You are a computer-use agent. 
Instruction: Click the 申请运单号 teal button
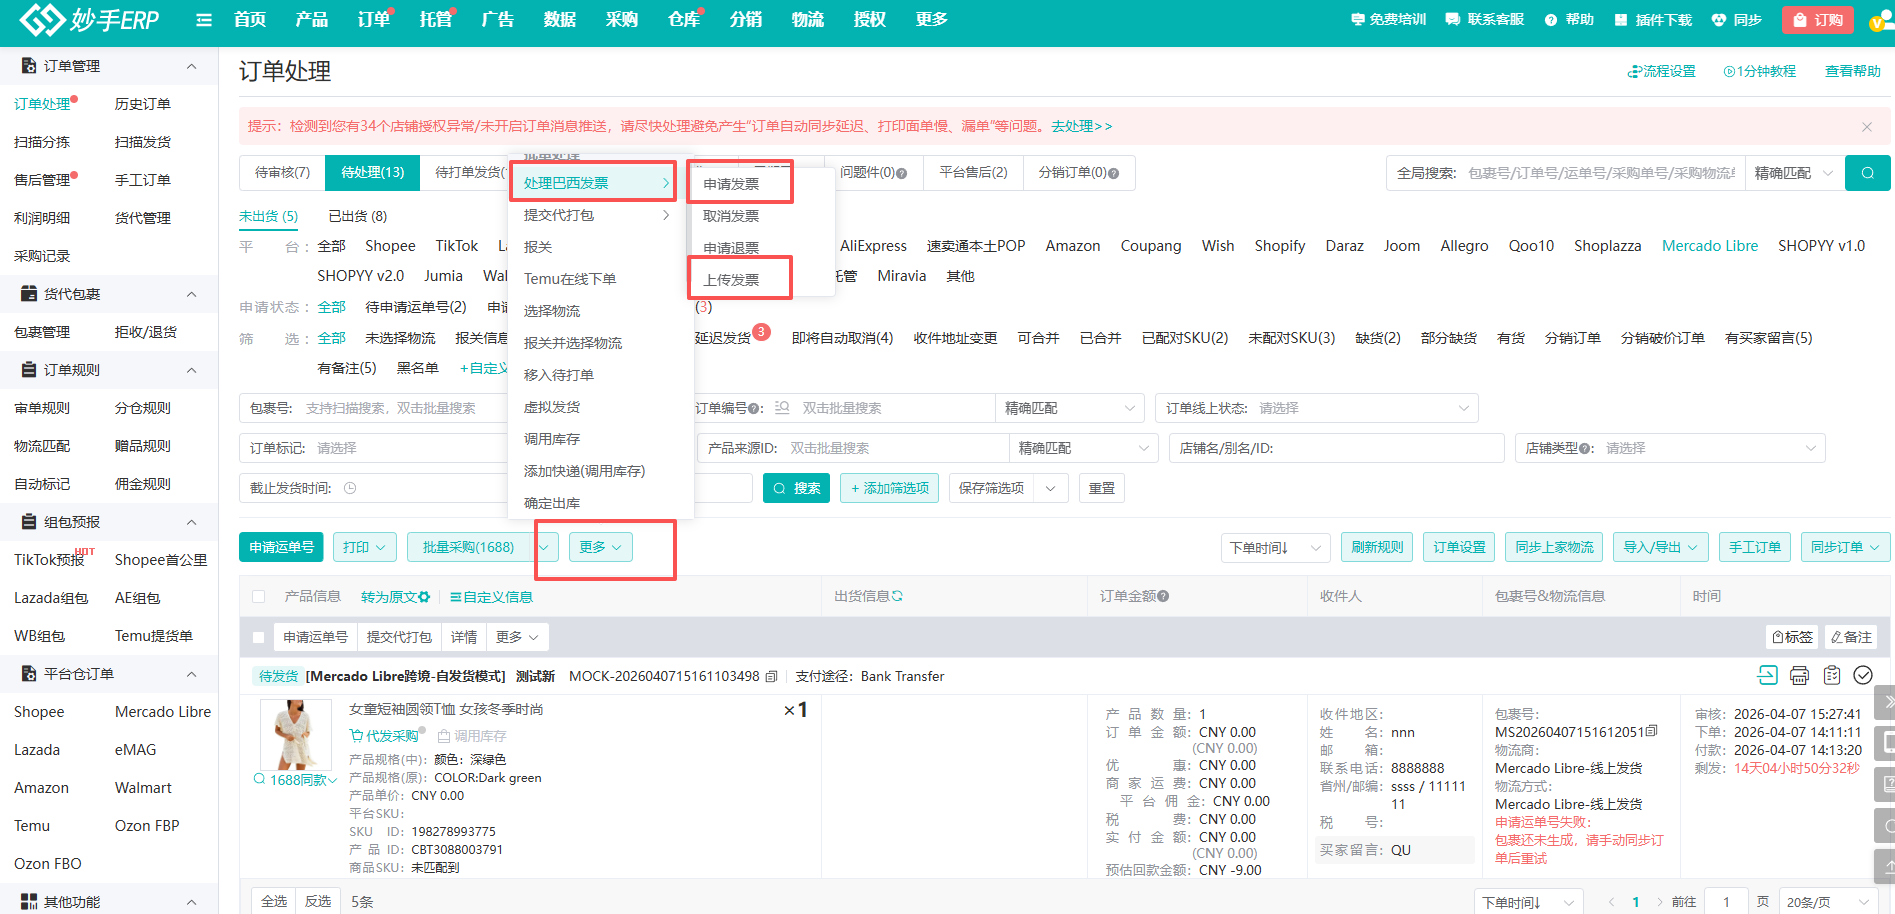pos(281,547)
